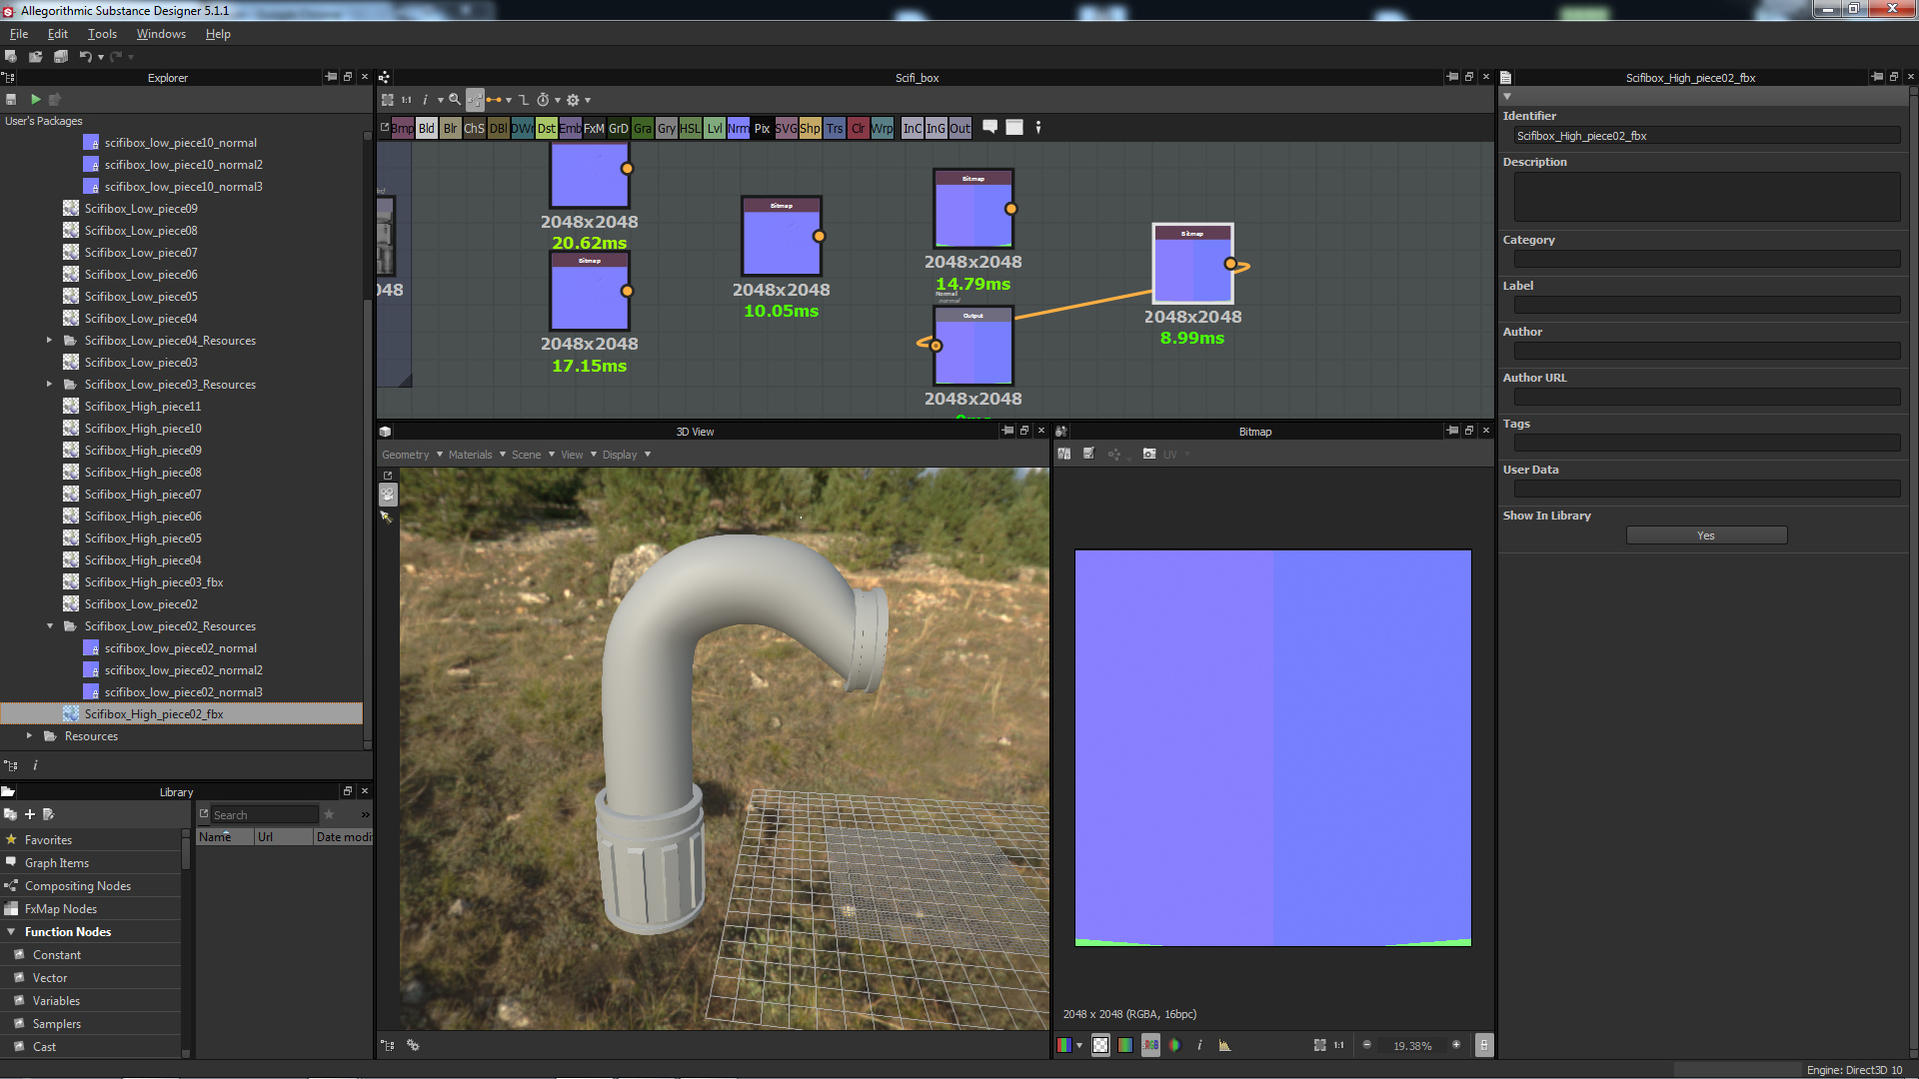Screen dimensions: 1919x1079
Task: Open the Materials dropdown in the 3D View
Action: 472,454
